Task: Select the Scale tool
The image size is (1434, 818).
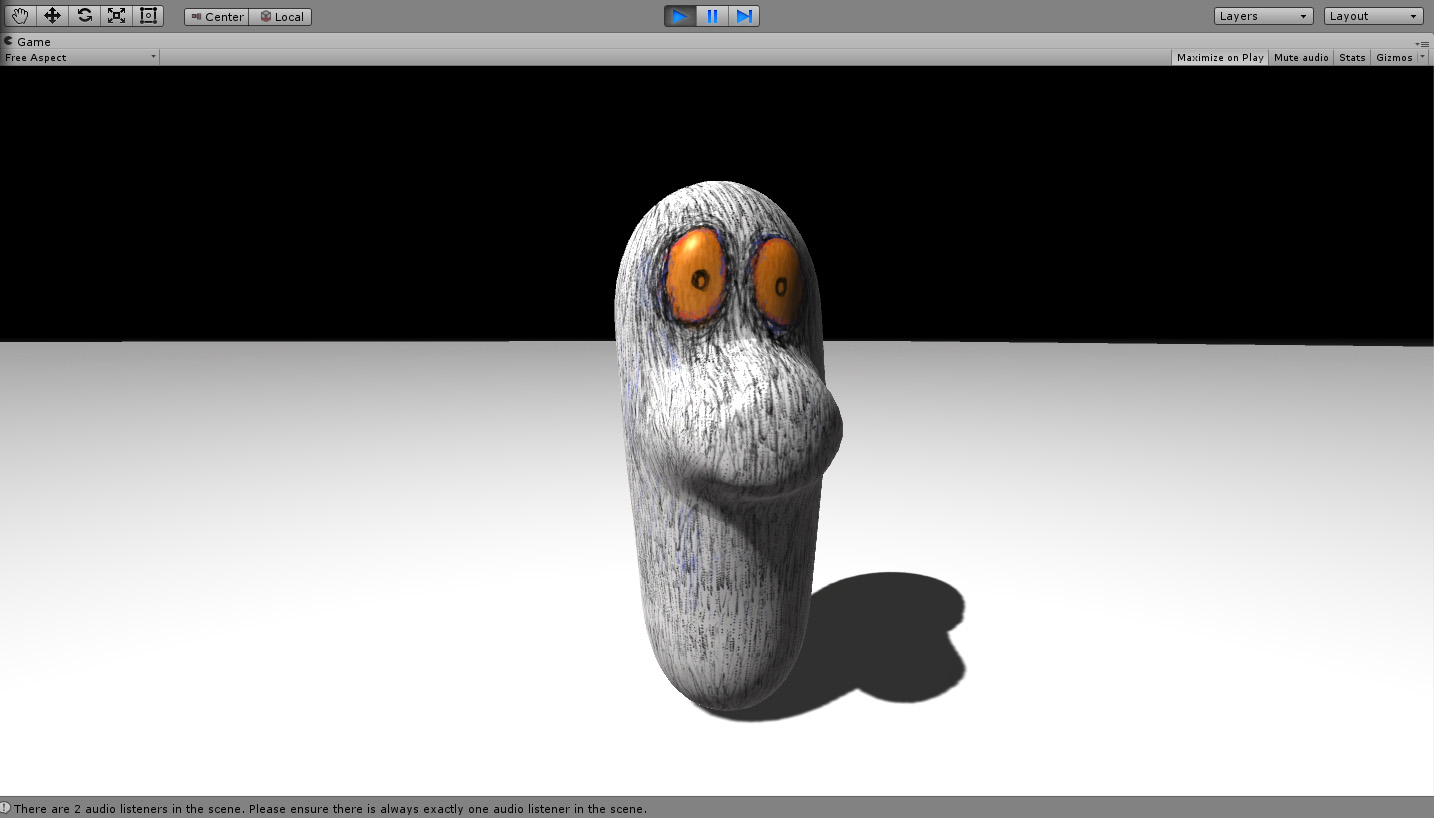Action: click(x=117, y=16)
